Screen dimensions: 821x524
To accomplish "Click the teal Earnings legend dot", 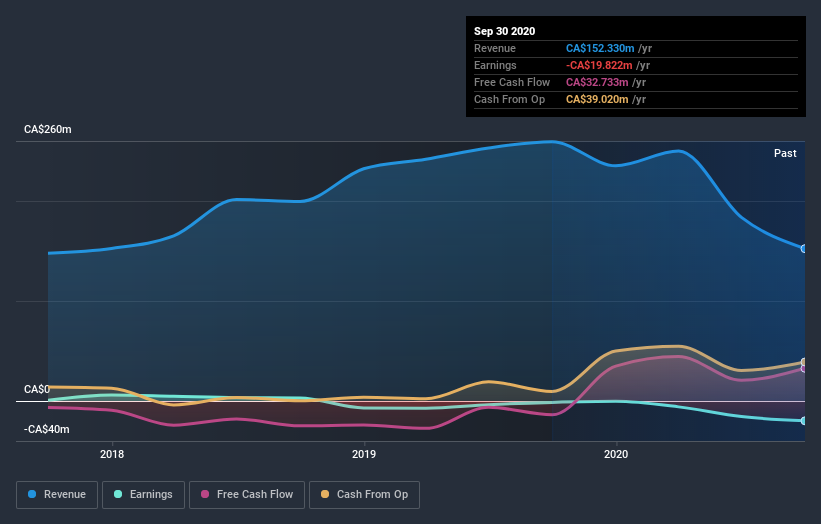I will 118,494.
